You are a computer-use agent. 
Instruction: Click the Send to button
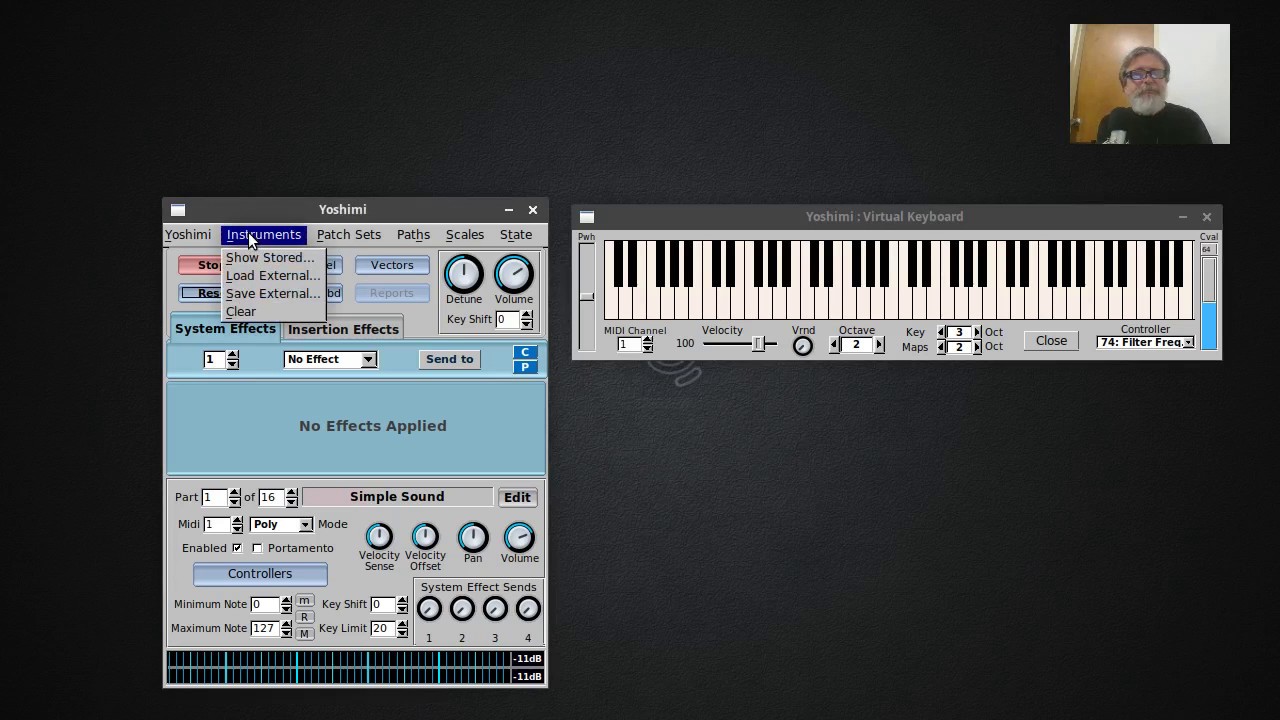[450, 359]
